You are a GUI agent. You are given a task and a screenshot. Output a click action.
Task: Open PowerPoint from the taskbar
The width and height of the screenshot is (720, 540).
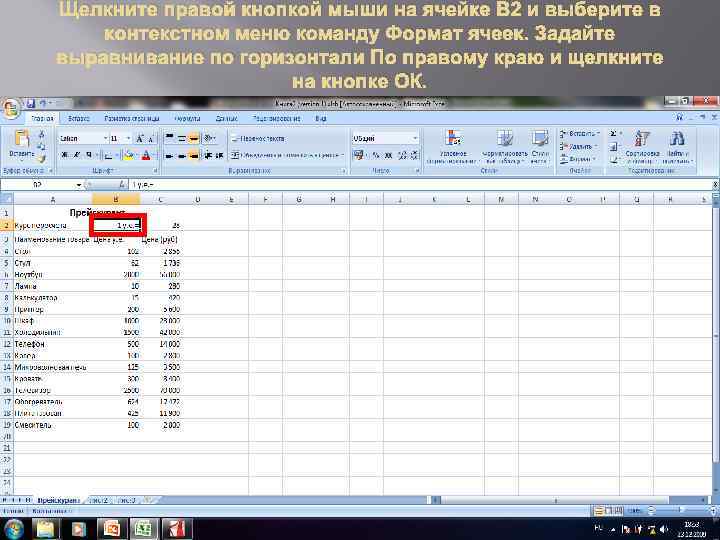(112, 529)
